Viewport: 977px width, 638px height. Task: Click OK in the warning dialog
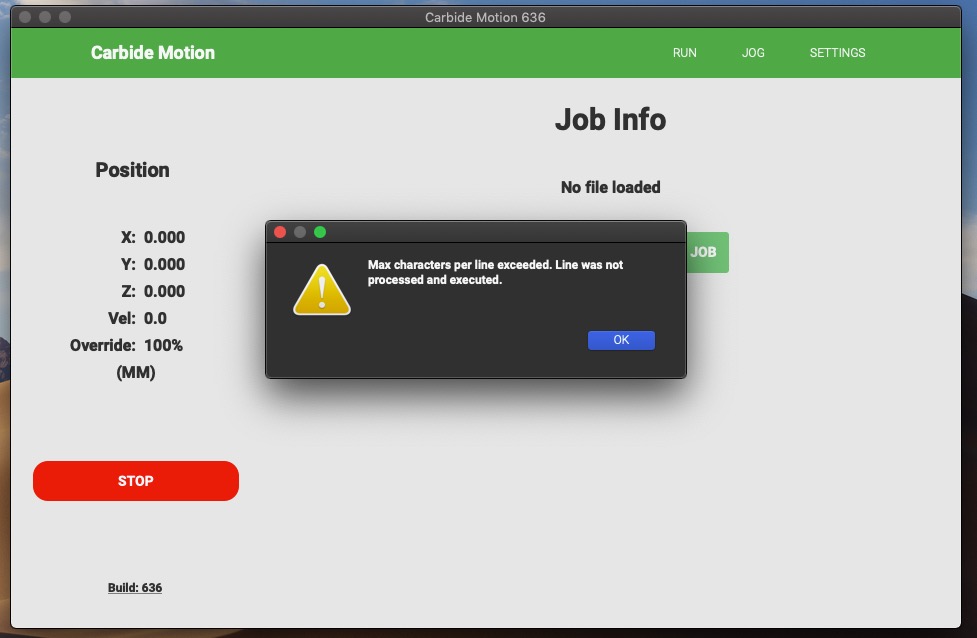(621, 340)
